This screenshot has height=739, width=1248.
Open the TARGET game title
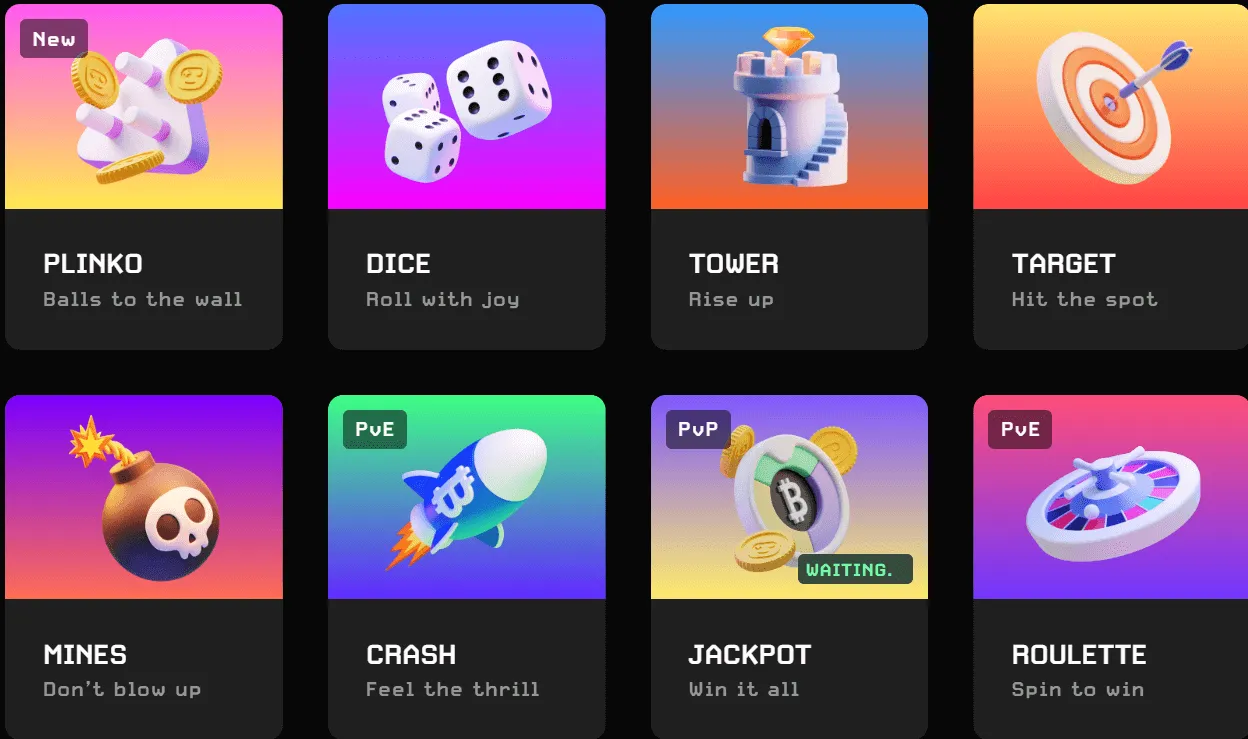click(1063, 264)
